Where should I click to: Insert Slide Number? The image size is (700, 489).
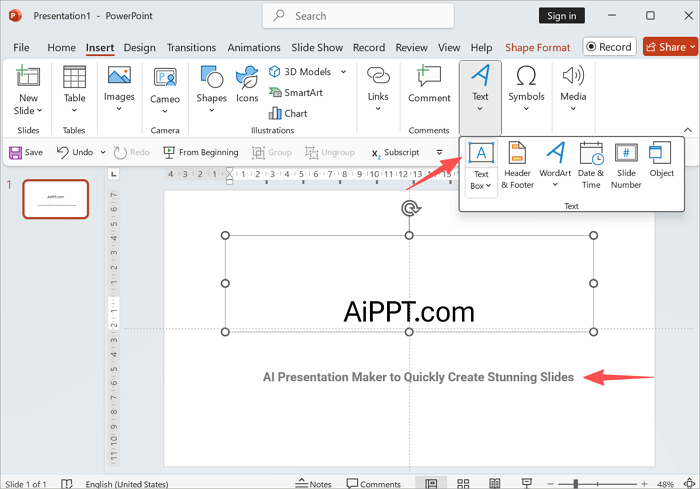pos(626,165)
